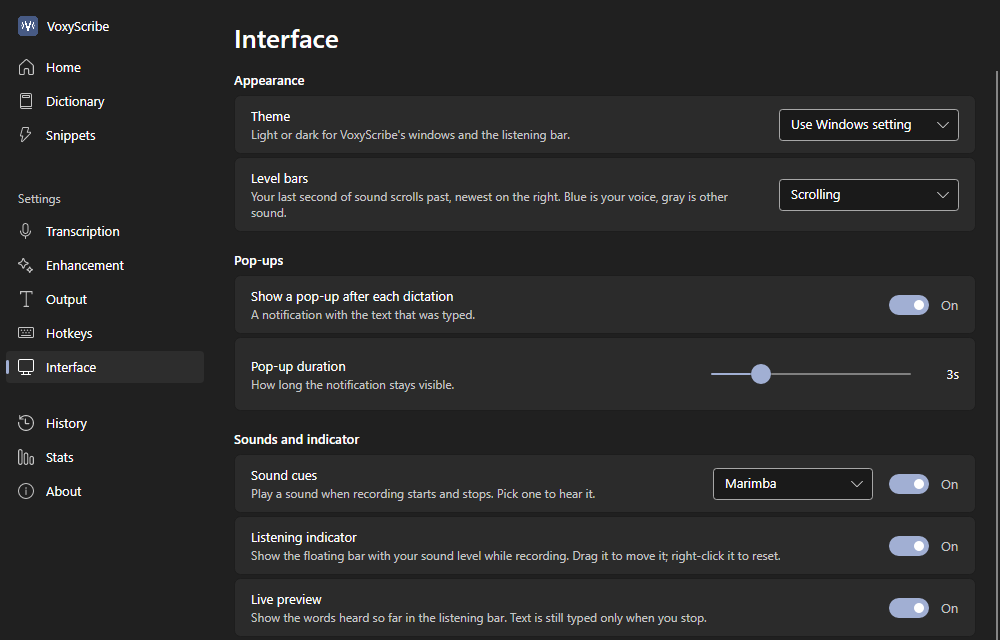Open History label in sidebar
This screenshot has height=640, width=1000.
click(x=66, y=423)
